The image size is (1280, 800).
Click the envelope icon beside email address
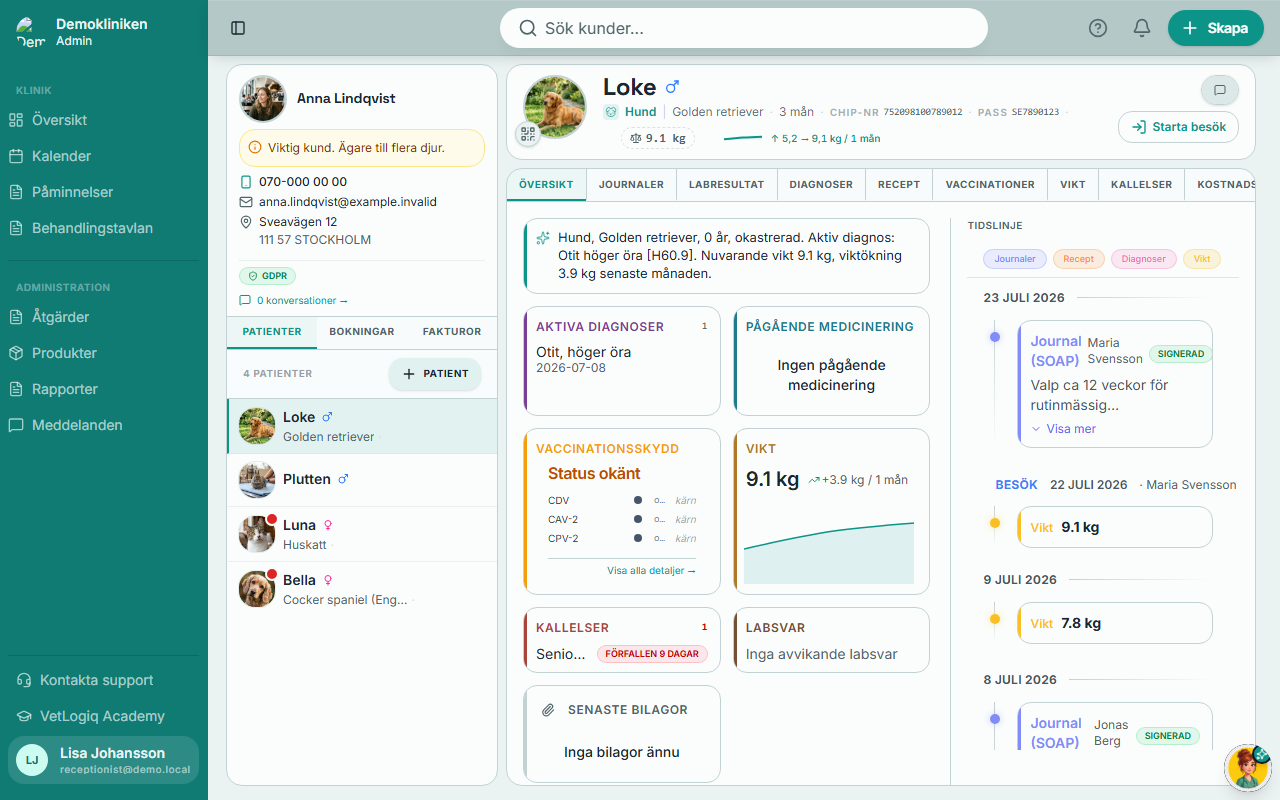coord(247,202)
